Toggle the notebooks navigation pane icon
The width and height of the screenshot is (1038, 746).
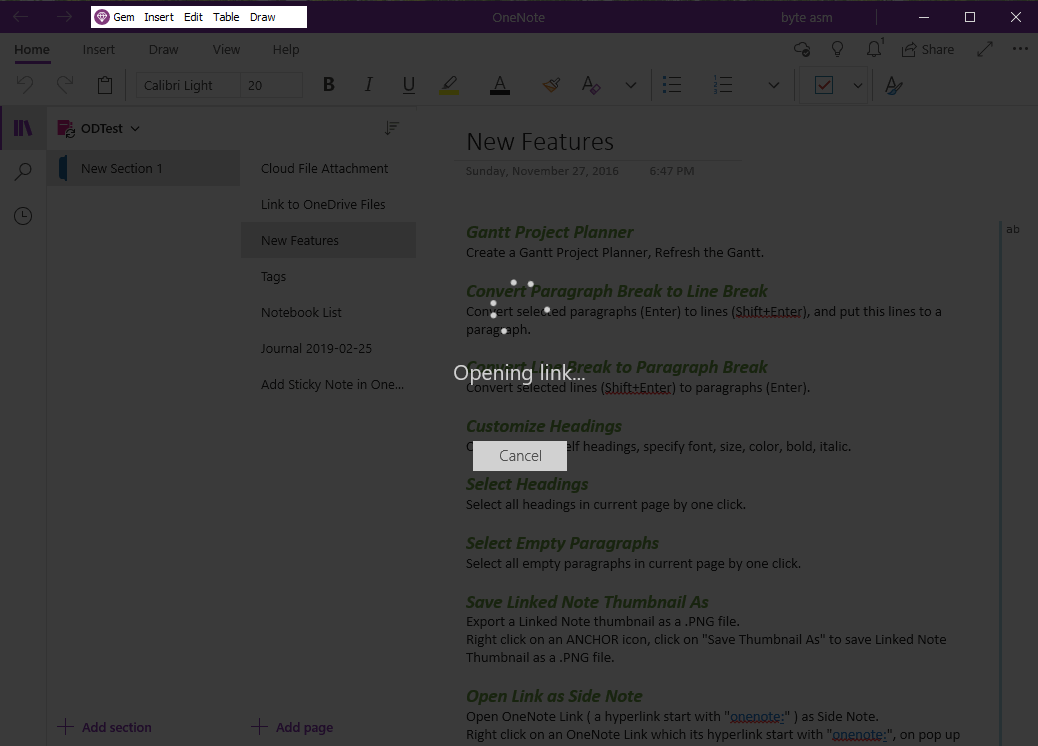[x=23, y=128]
